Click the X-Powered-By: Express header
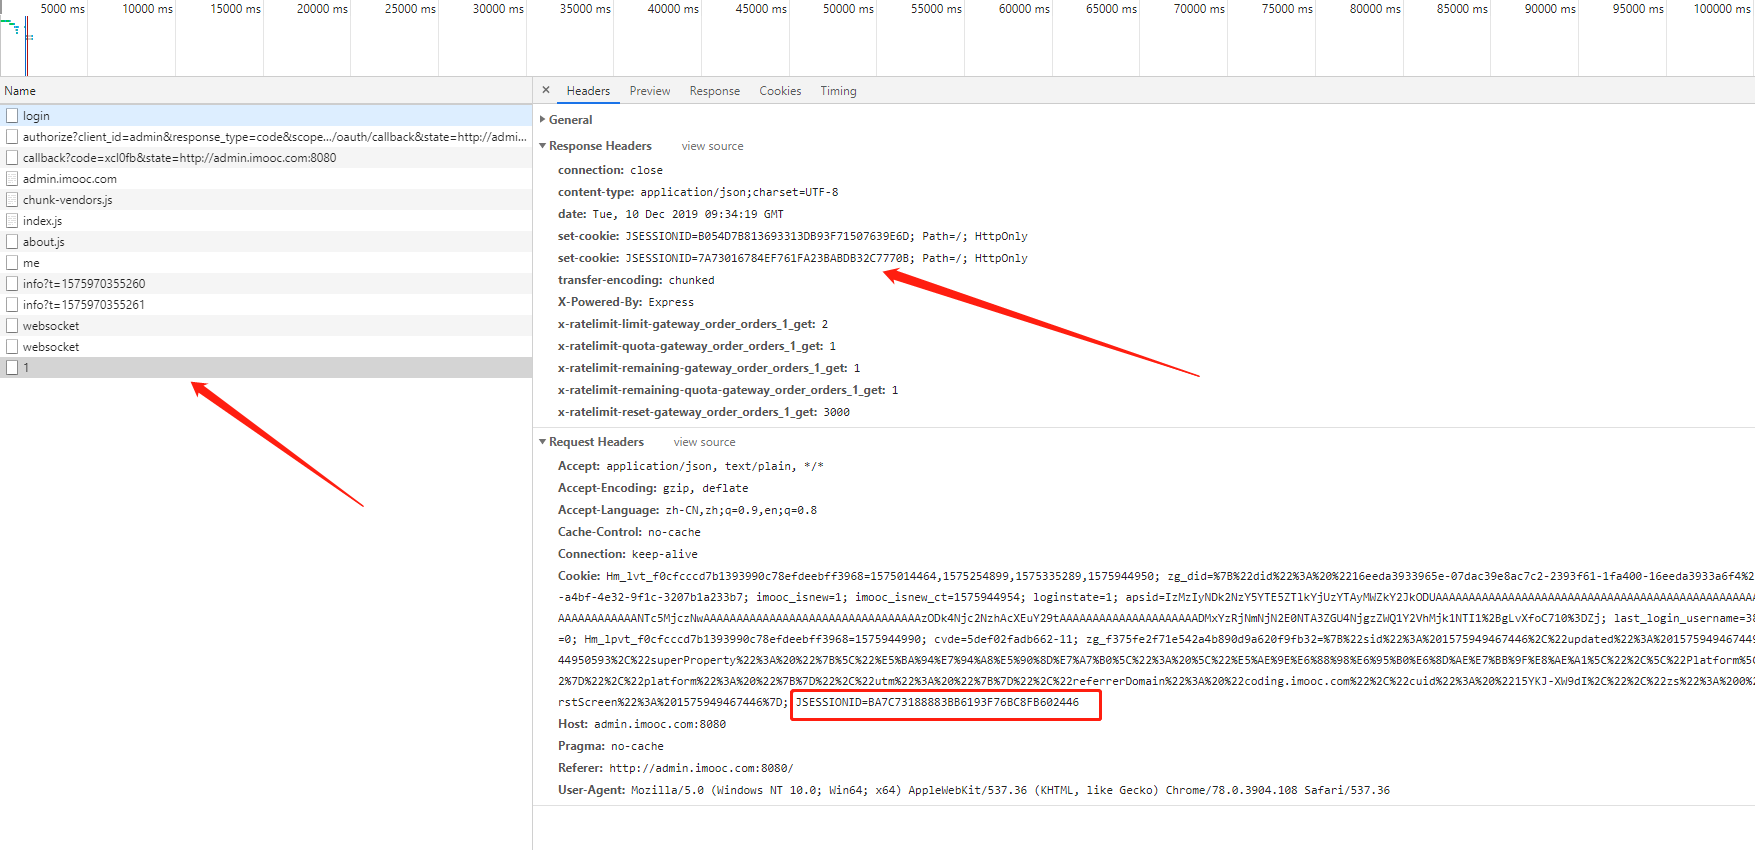 coord(625,302)
